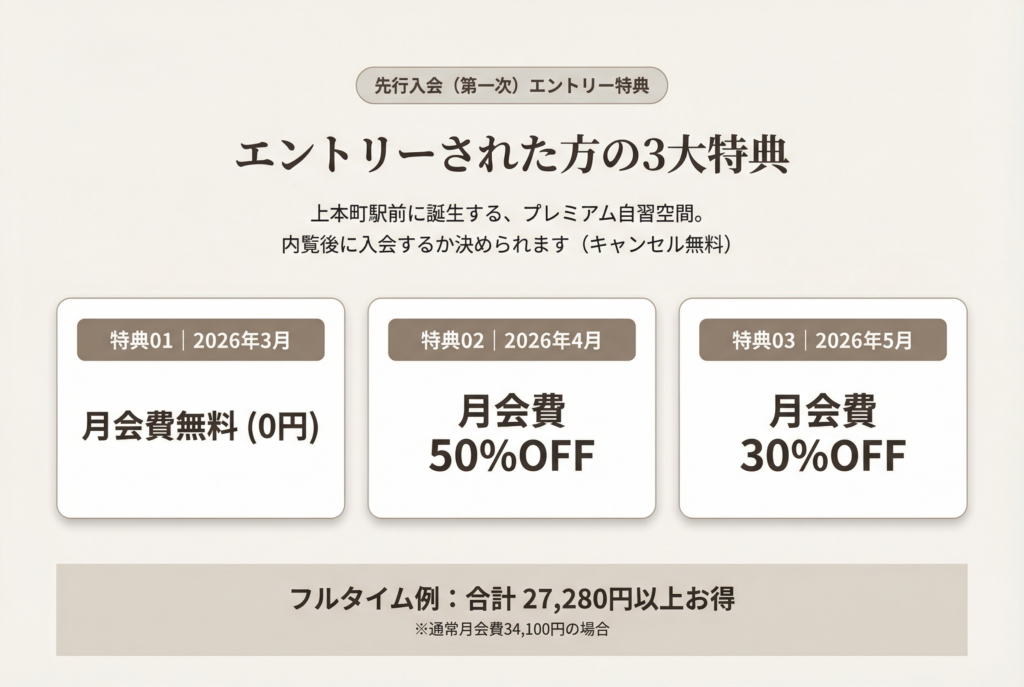
Task: Click the 月会費 50%OFF text
Action: (511, 433)
